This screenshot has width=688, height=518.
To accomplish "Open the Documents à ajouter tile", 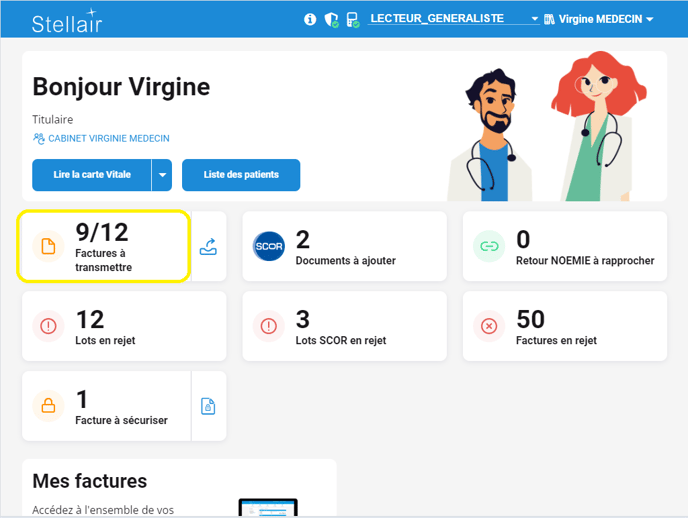I will pyautogui.click(x=344, y=246).
